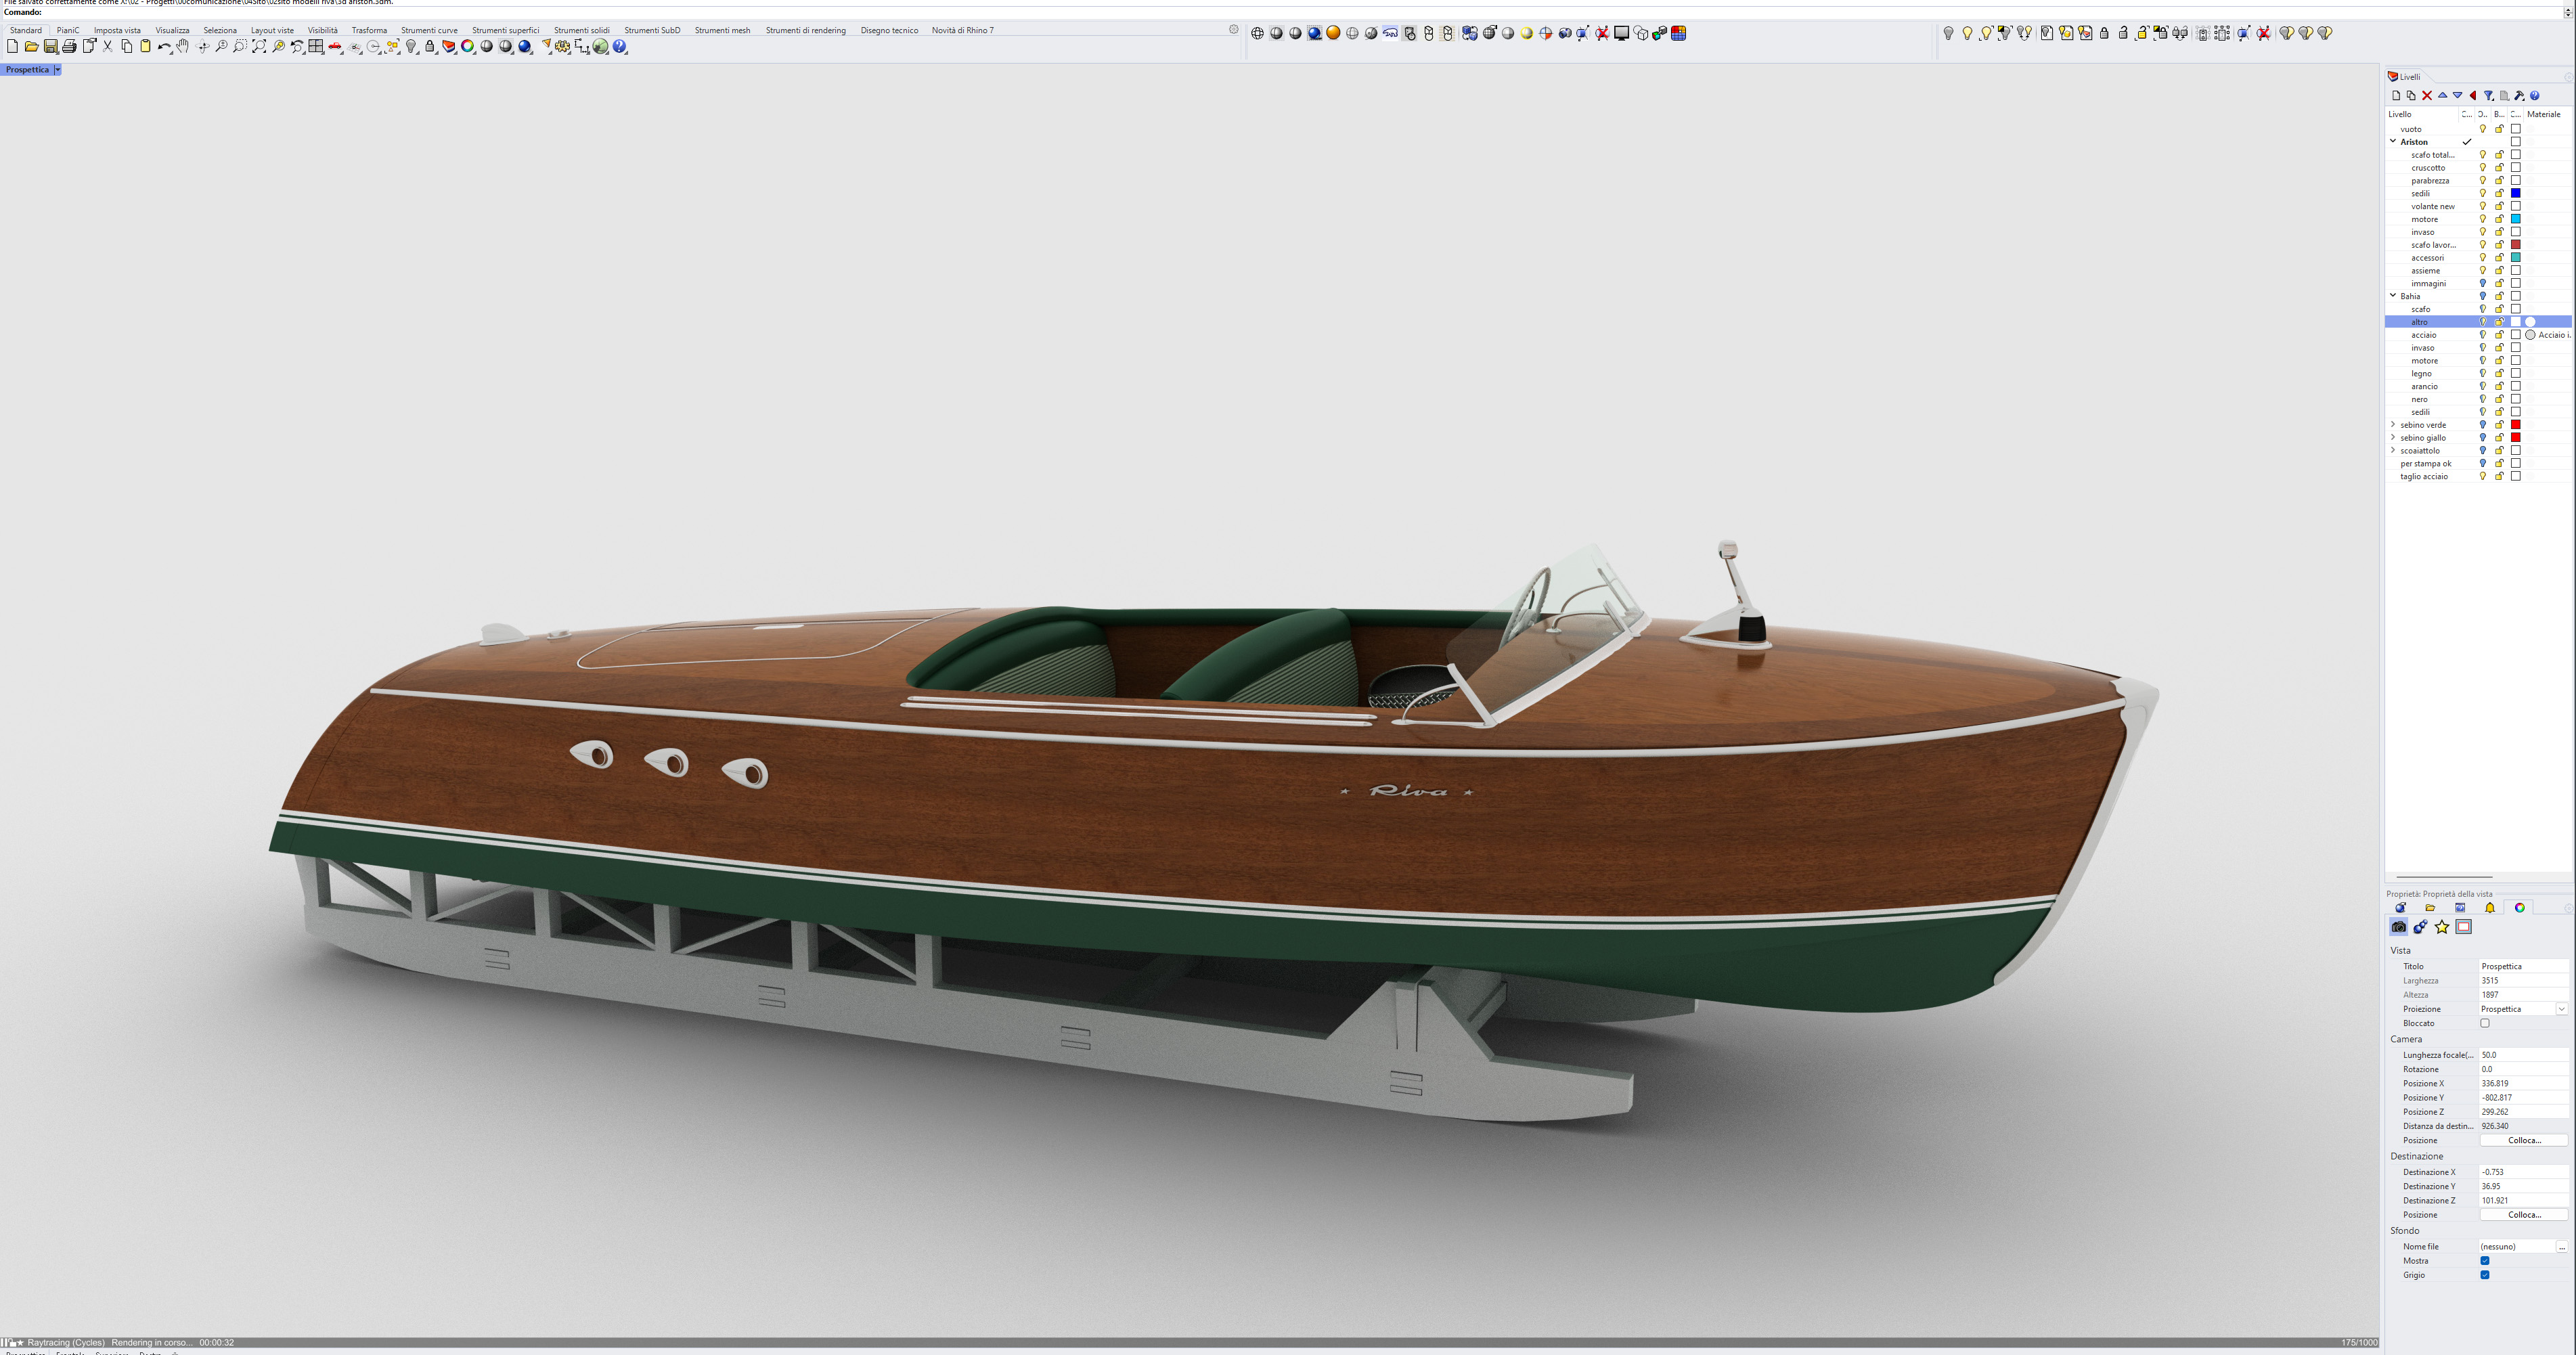Turn off the sedili layer lightbulb

tap(2482, 193)
